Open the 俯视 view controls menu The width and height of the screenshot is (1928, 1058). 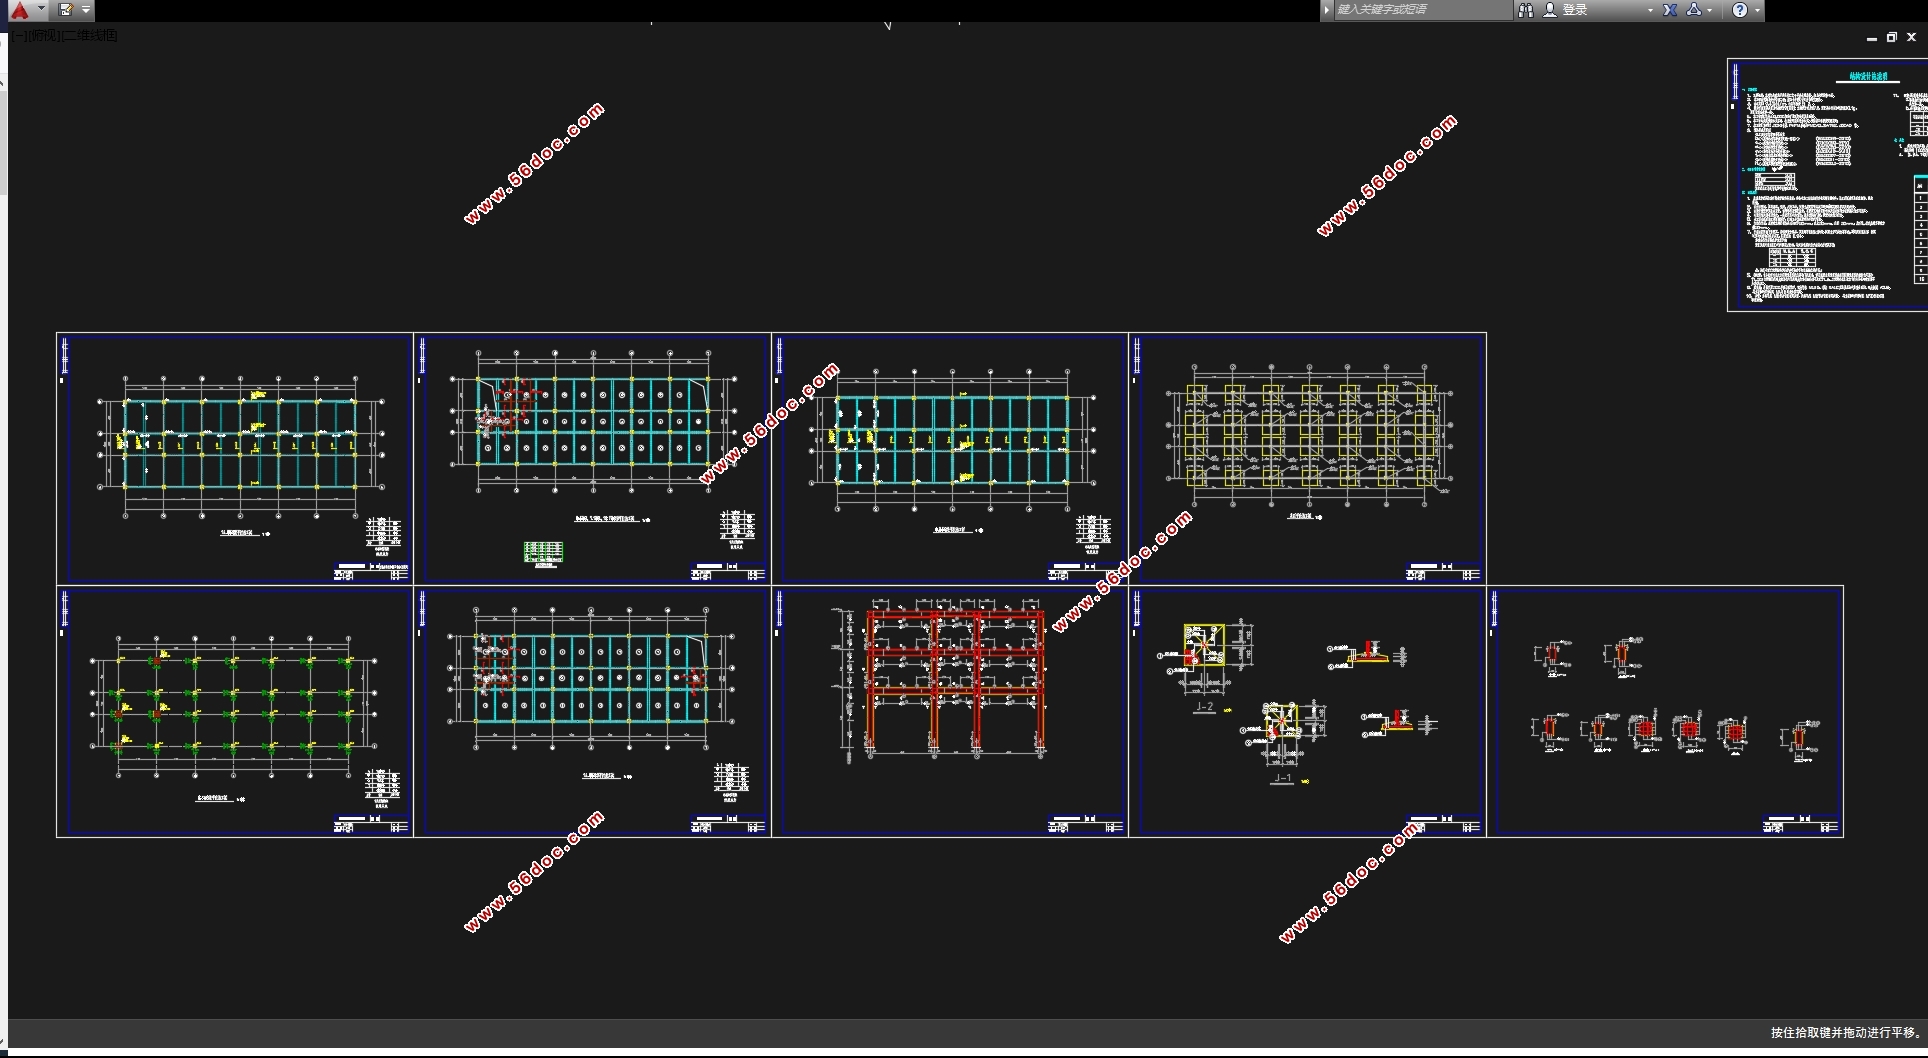coord(43,36)
